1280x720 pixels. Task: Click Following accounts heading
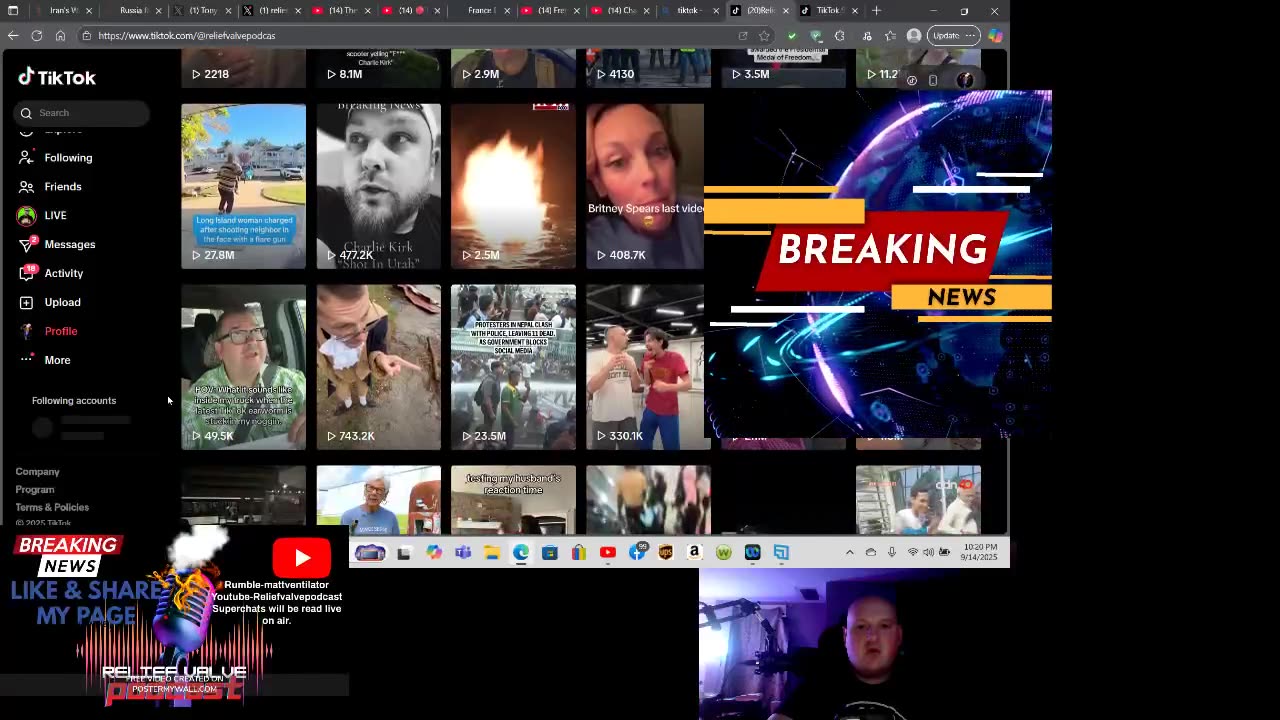click(74, 401)
